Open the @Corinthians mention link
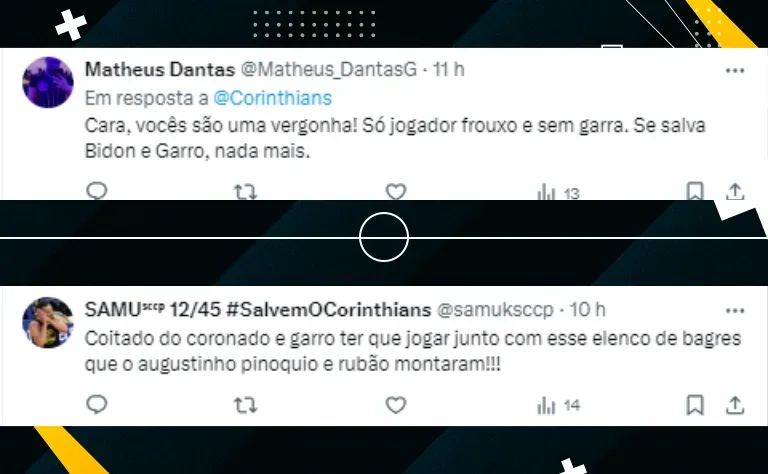 pos(273,98)
